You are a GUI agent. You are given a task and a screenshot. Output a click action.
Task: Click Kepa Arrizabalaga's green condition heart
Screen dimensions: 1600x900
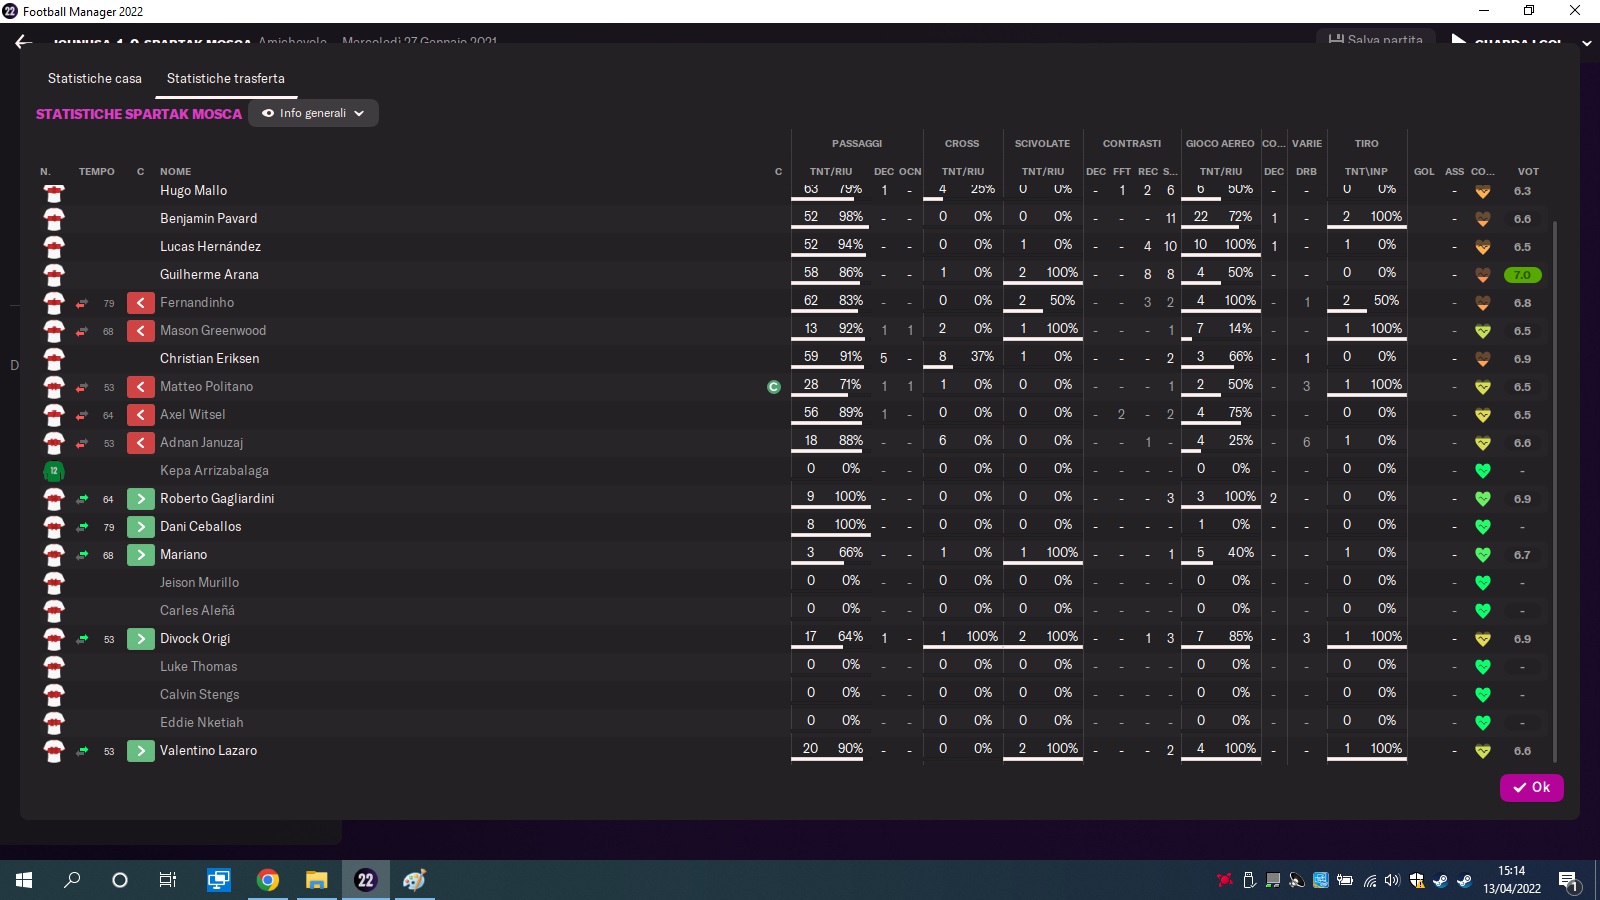click(1483, 470)
